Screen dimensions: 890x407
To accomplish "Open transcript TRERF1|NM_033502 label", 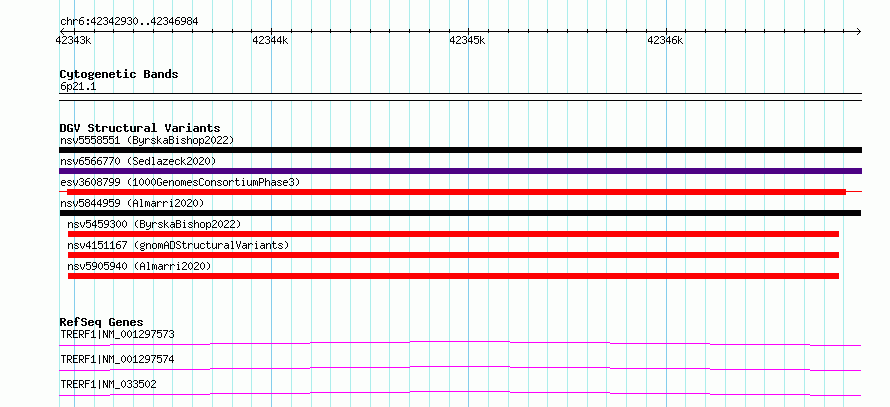I will click(x=108, y=384).
